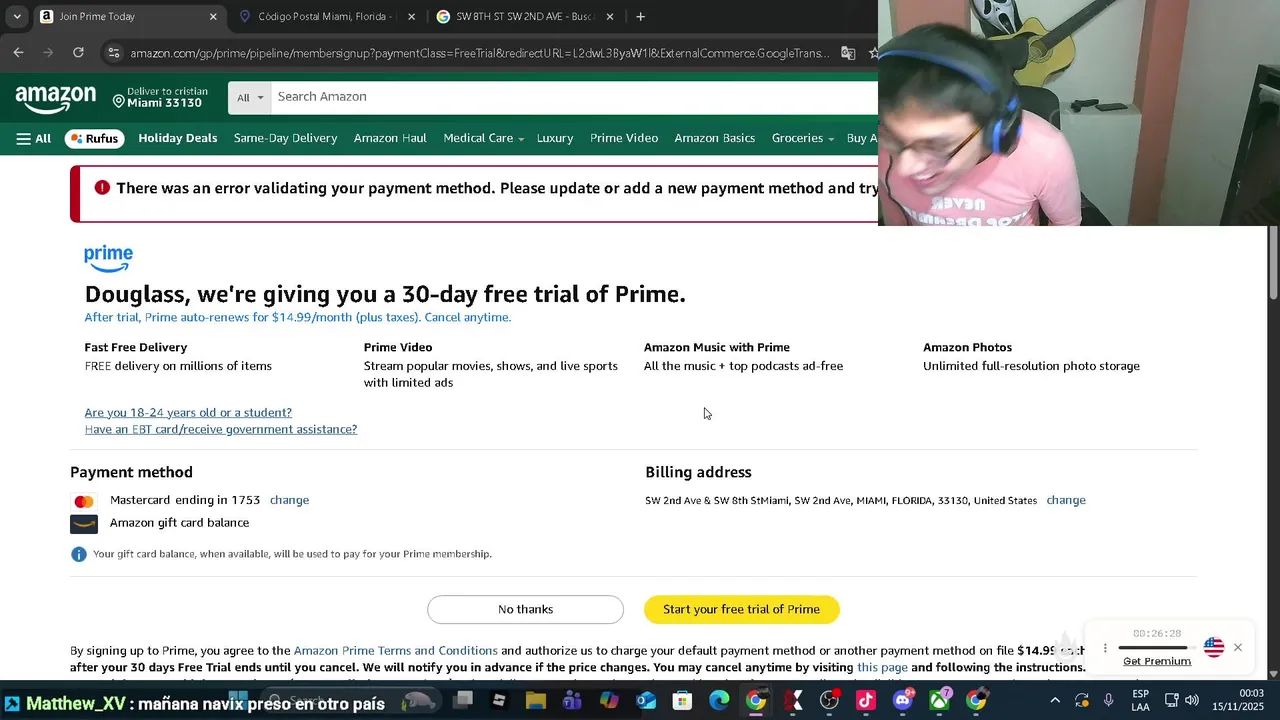Click the Amazon logo
This screenshot has height=720, width=1280.
[56, 98]
